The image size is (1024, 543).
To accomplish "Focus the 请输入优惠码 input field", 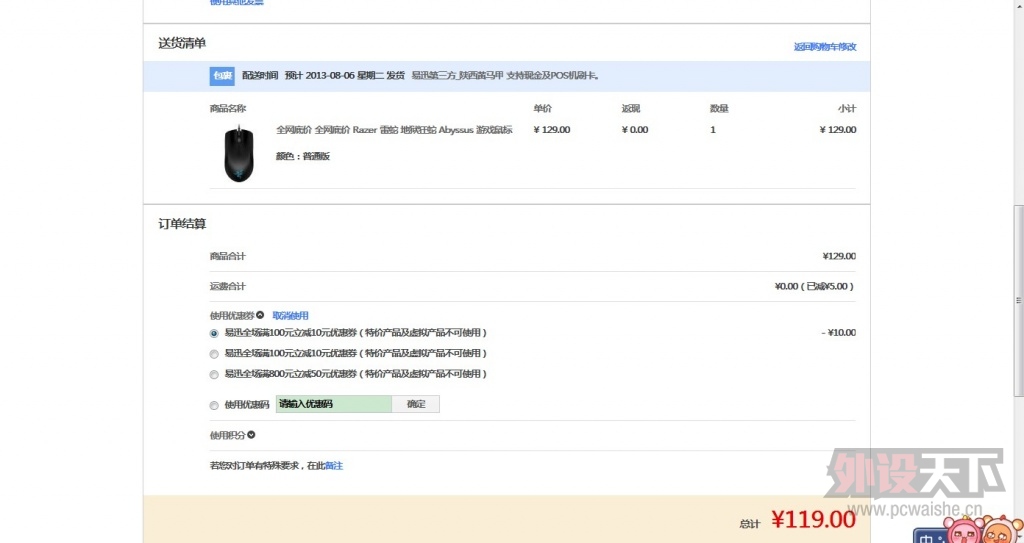I will coord(334,404).
